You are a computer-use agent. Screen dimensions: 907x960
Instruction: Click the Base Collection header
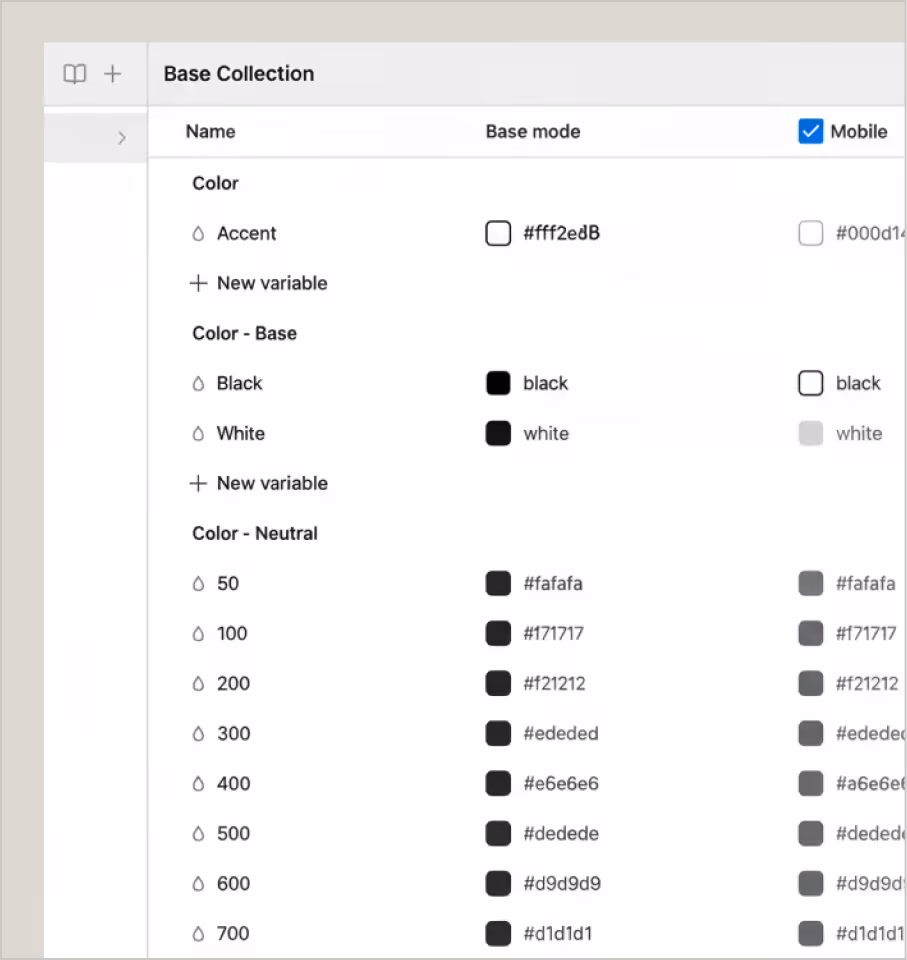238,73
